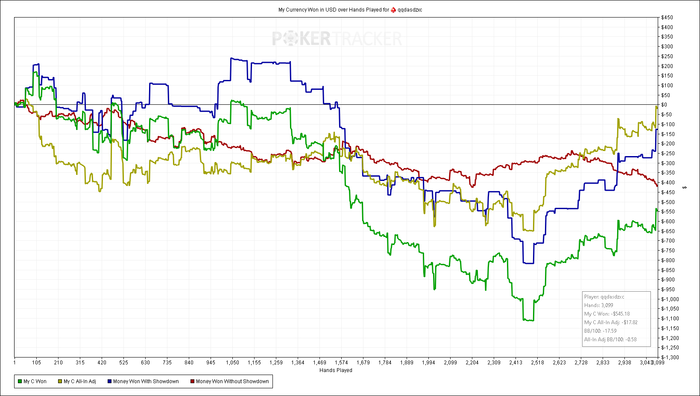This screenshot has width=700, height=396.
Task: Click the $0 y-axis tick label
Action: [664, 105]
